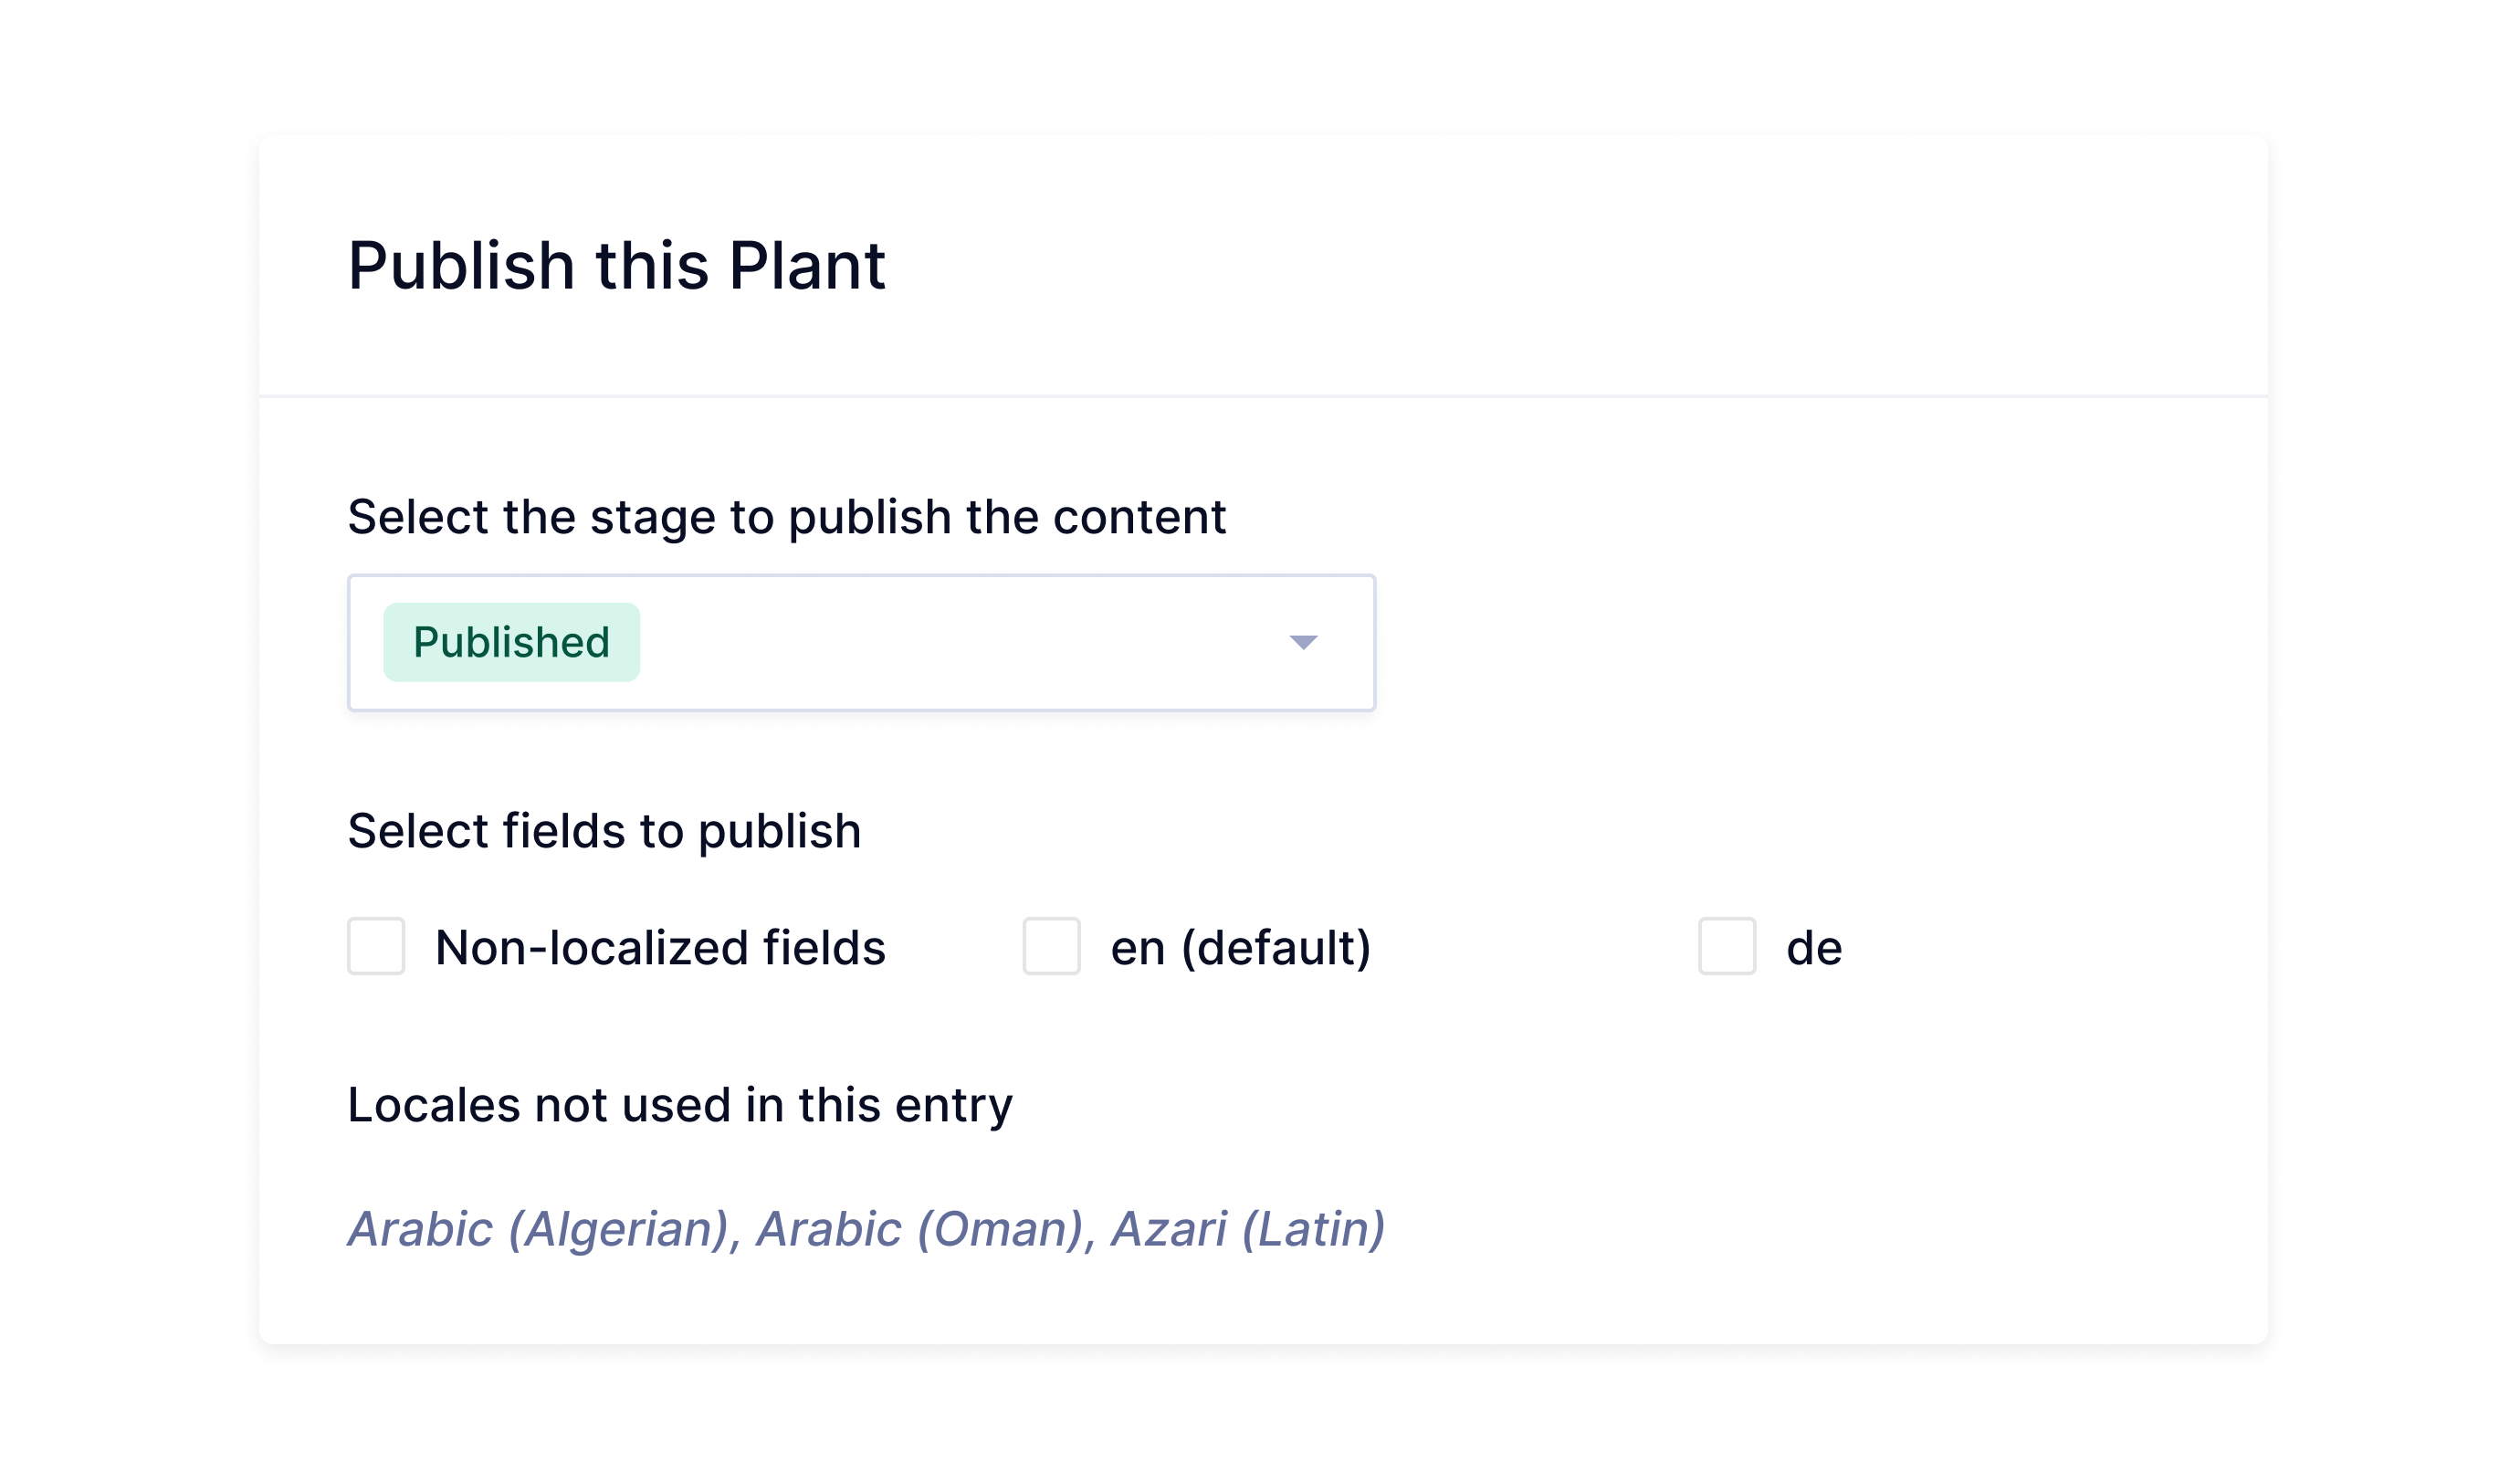Image resolution: width=2520 pixels, height=1483 pixels.
Task: Check the Non-localized fields checkbox
Action: (376, 946)
